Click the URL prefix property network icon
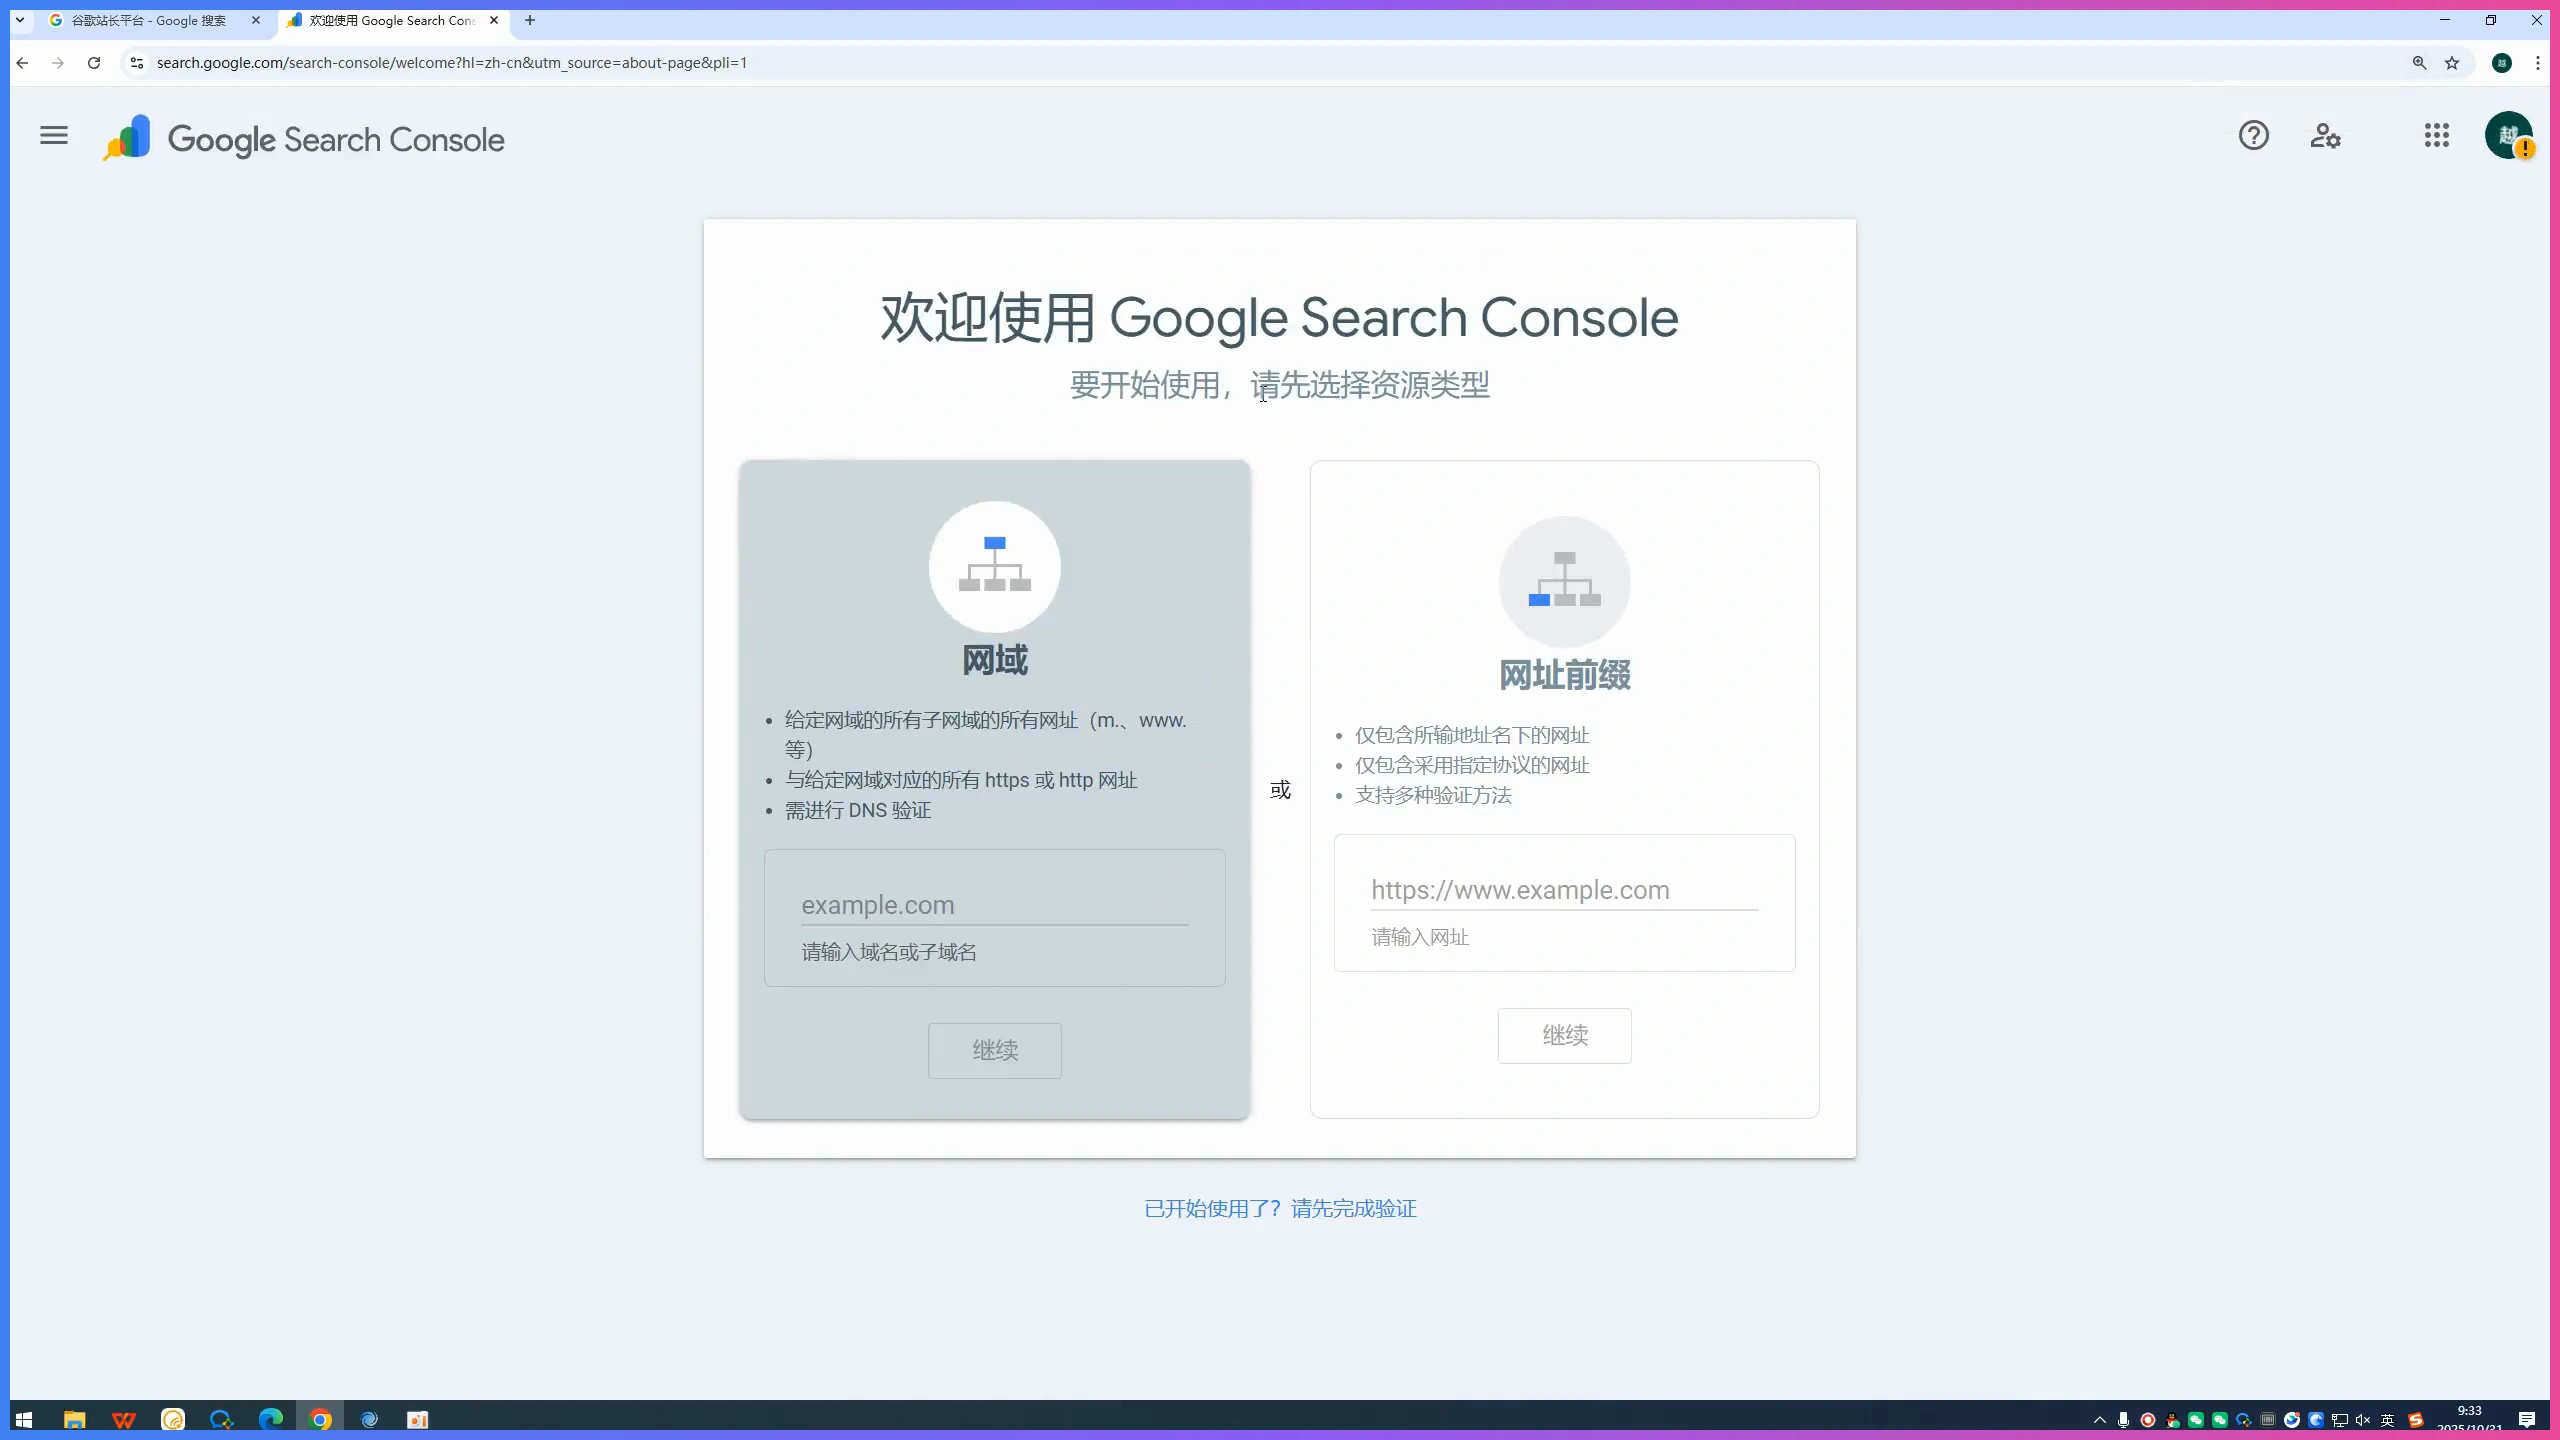The width and height of the screenshot is (2560, 1440). pyautogui.click(x=1564, y=581)
